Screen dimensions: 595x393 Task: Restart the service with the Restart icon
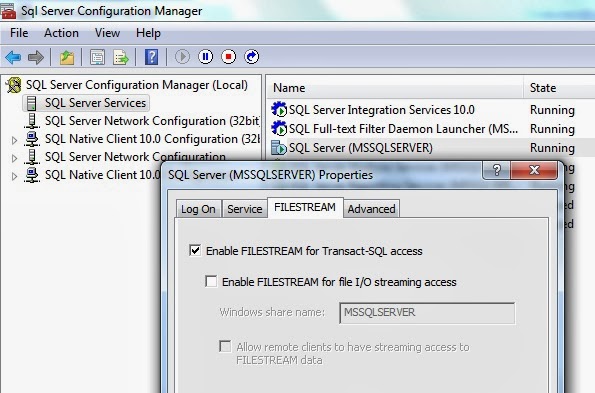[251, 57]
